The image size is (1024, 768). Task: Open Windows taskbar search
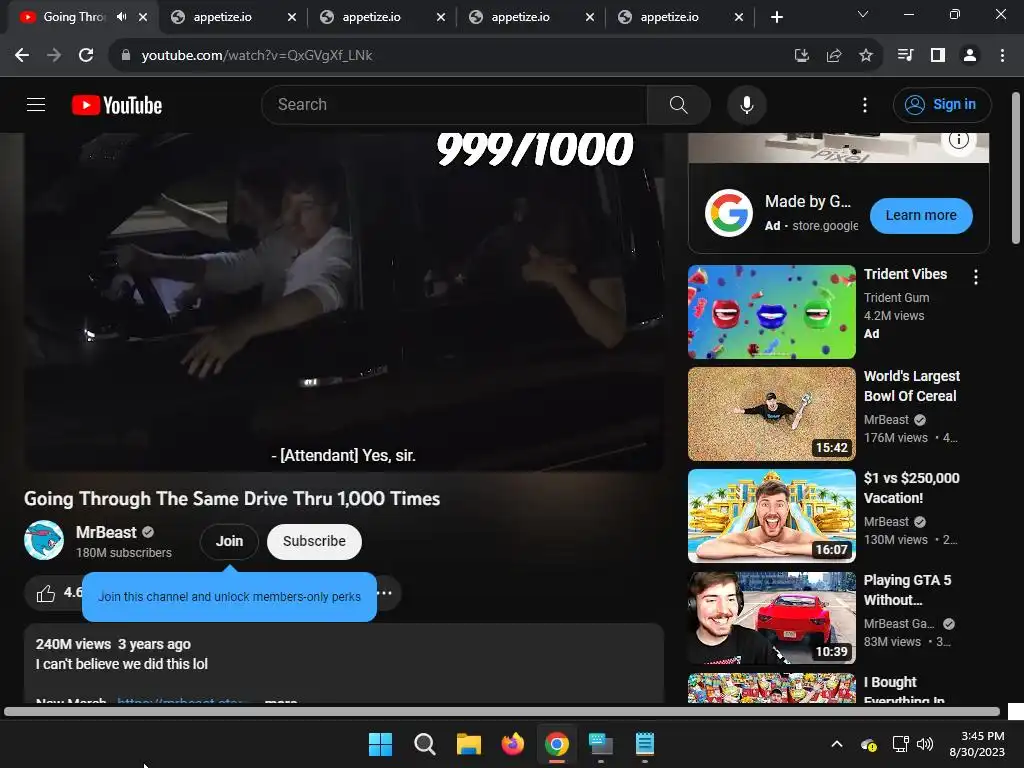pyautogui.click(x=424, y=744)
